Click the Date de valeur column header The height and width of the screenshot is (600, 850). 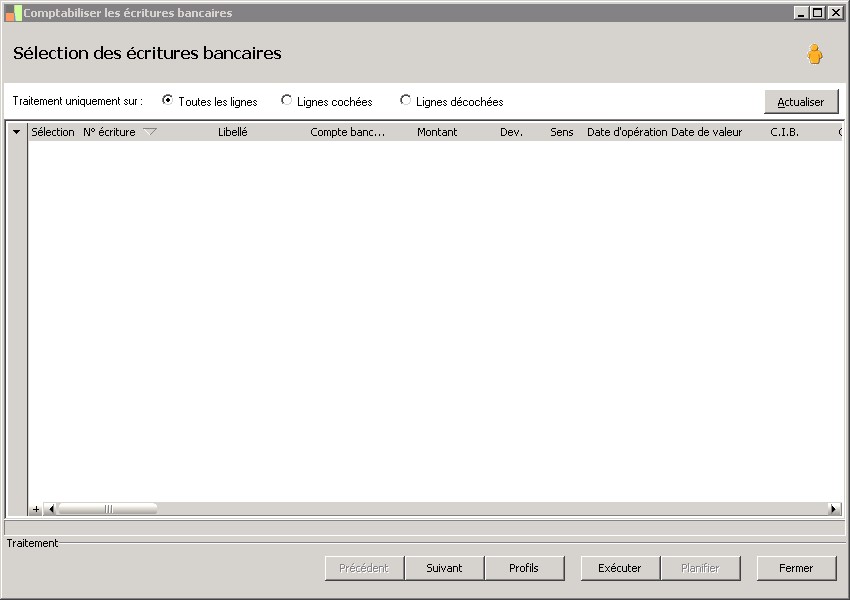click(x=706, y=132)
